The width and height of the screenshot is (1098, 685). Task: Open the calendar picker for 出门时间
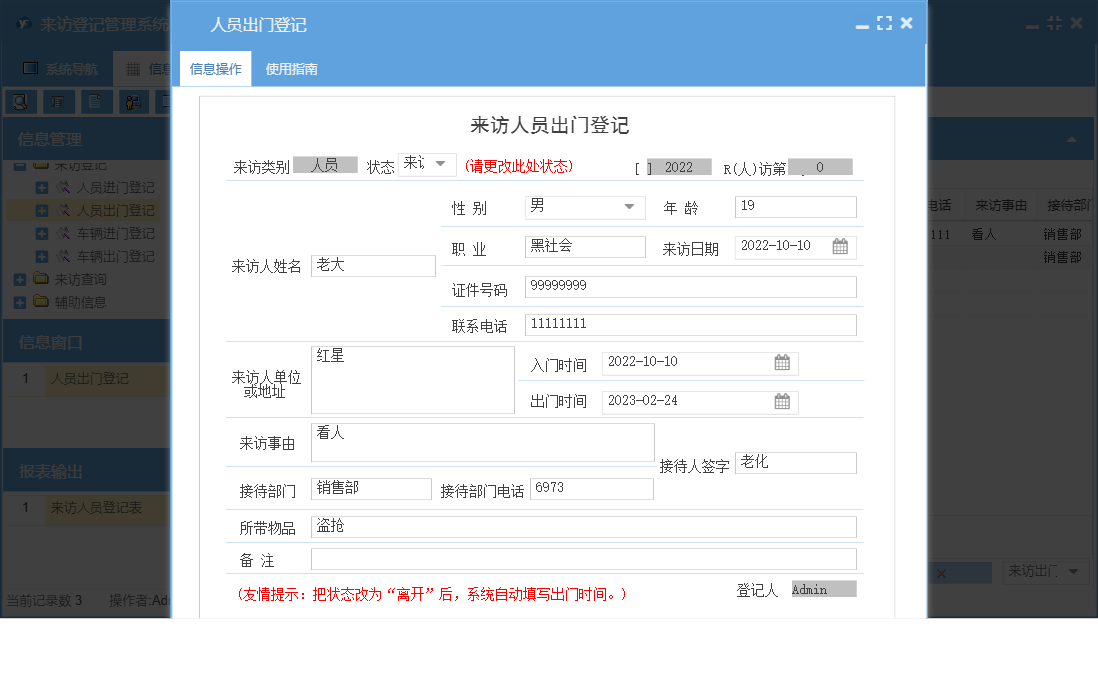pos(783,401)
